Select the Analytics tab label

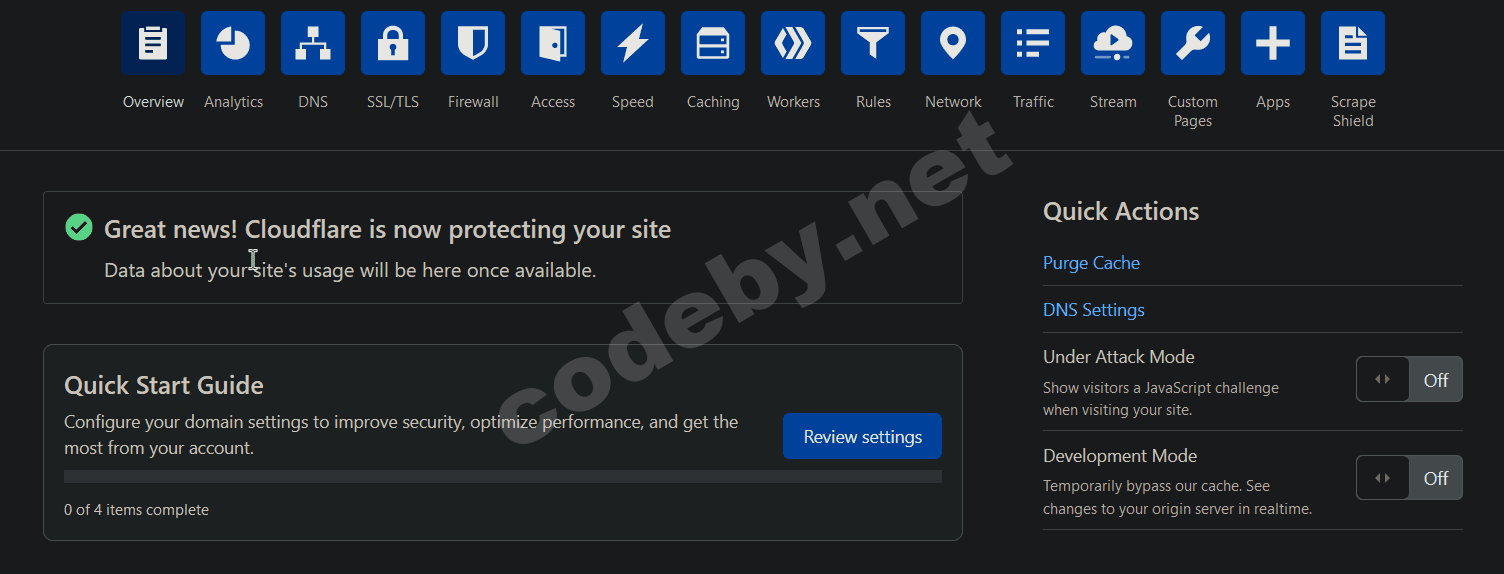(233, 102)
